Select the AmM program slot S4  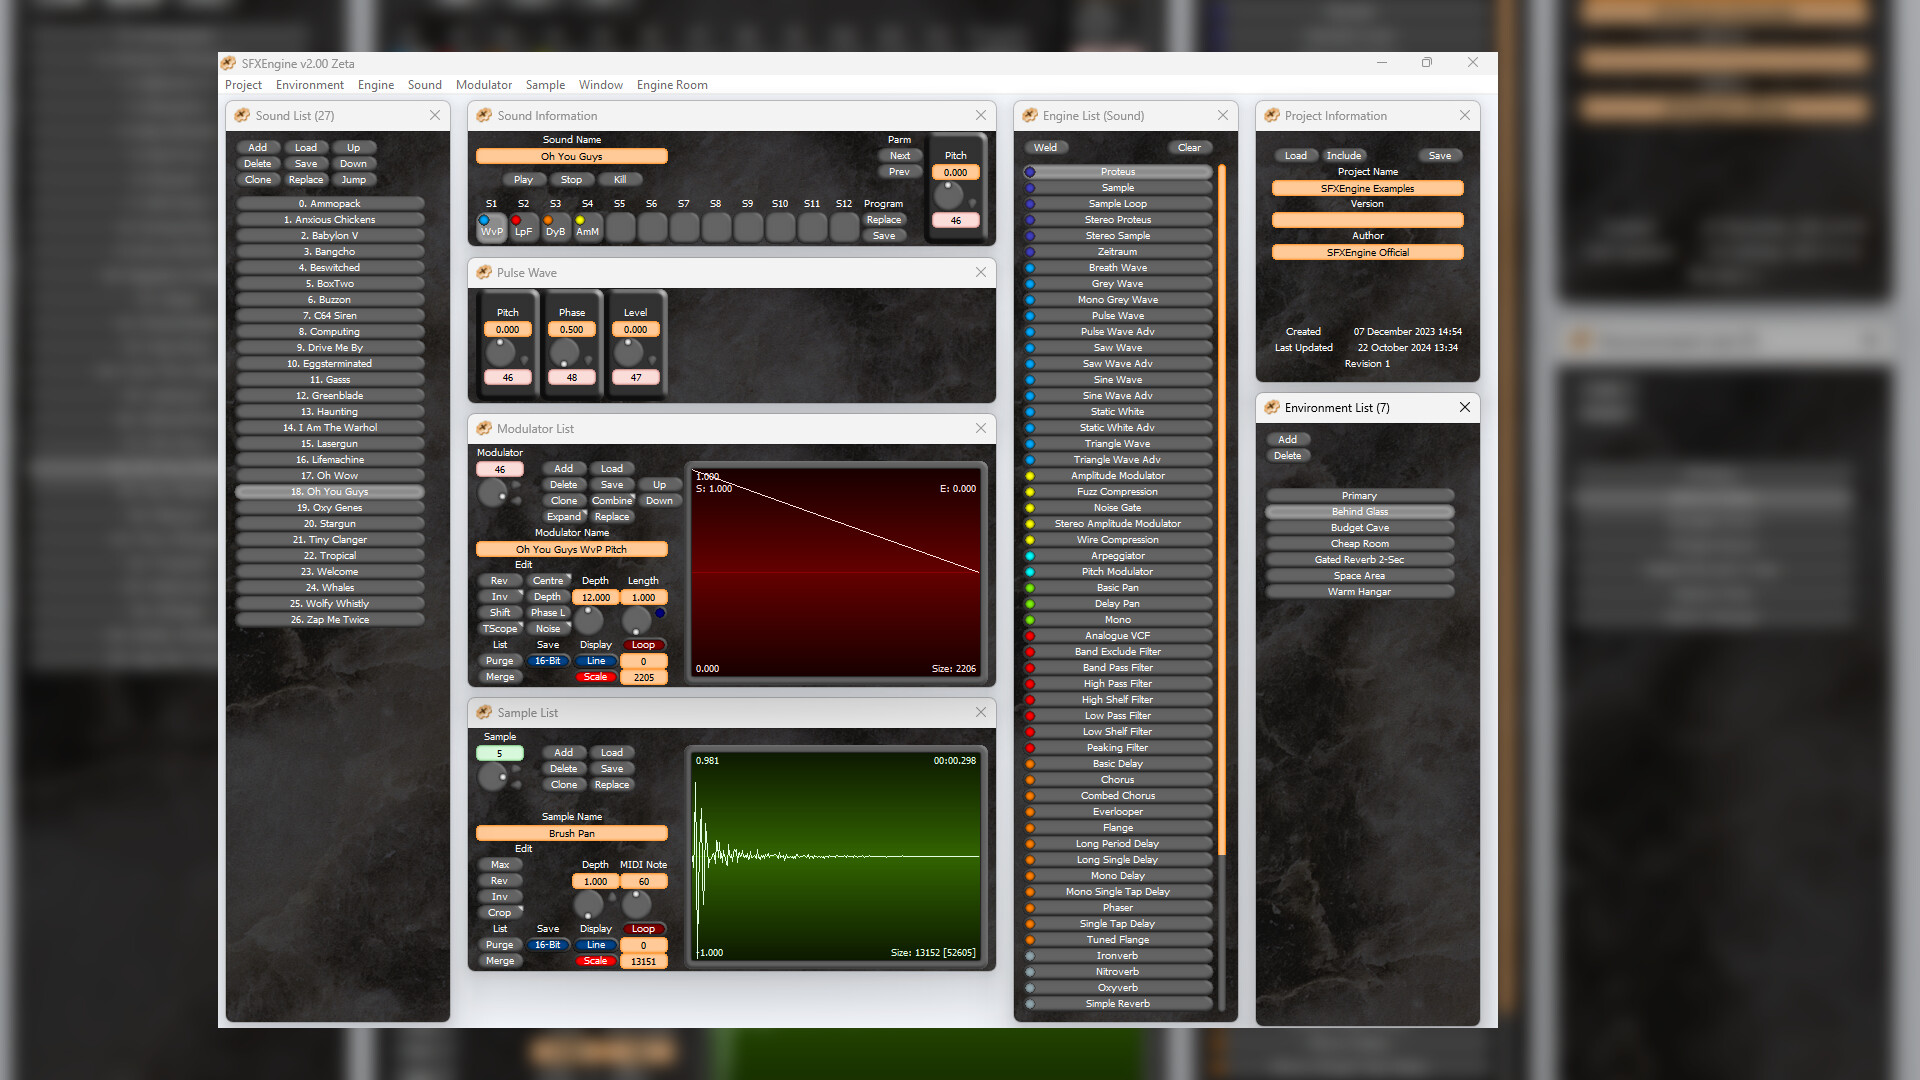(x=587, y=227)
